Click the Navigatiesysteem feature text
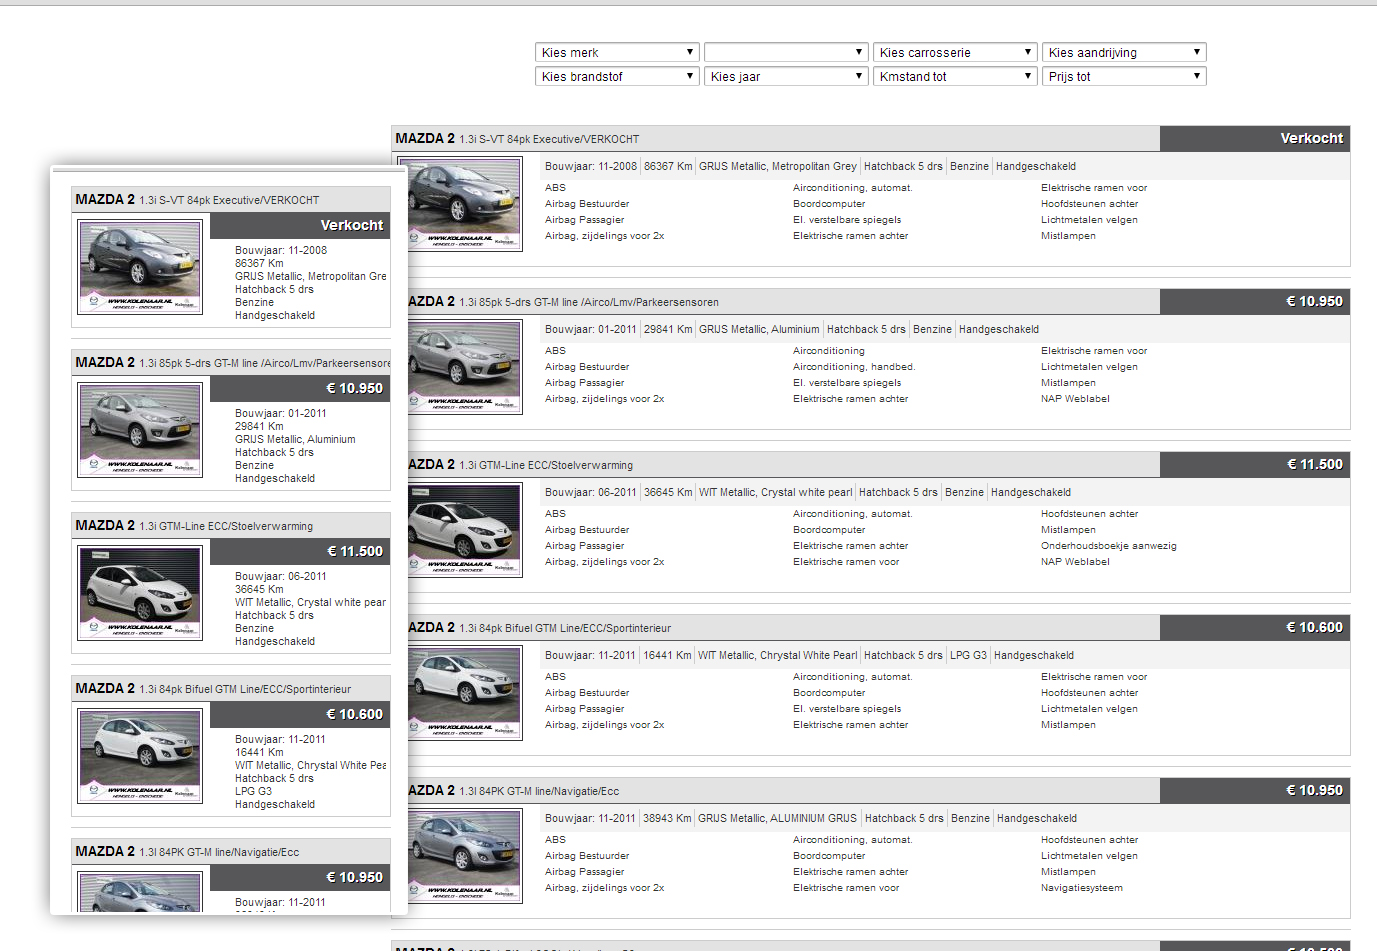 click(1082, 888)
